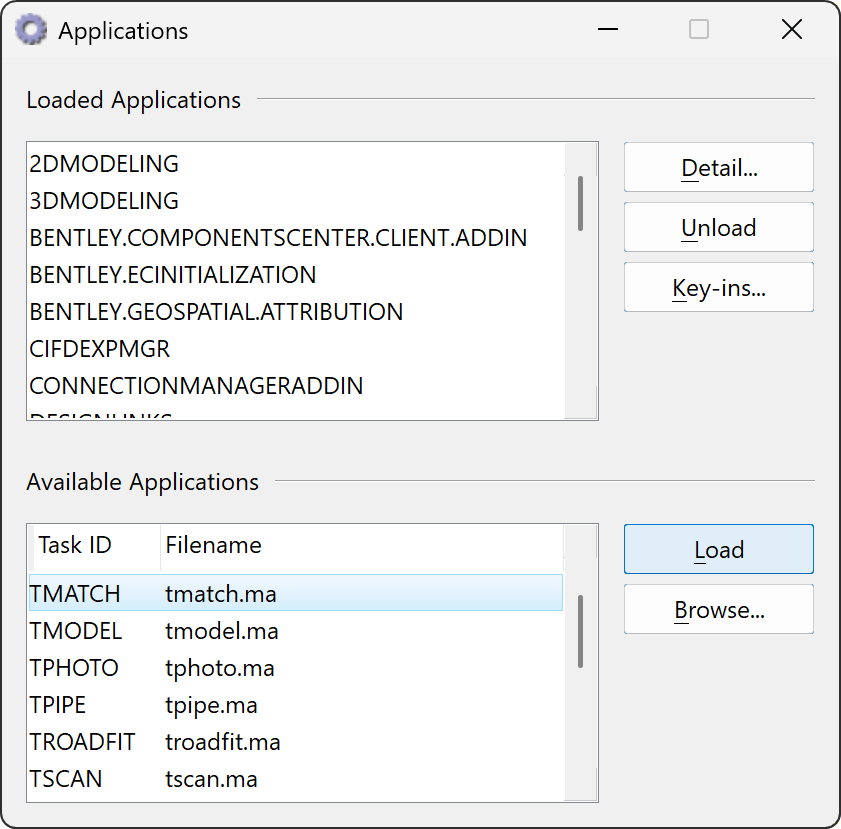
Task: Select the TSCAN row
Action: 296,779
